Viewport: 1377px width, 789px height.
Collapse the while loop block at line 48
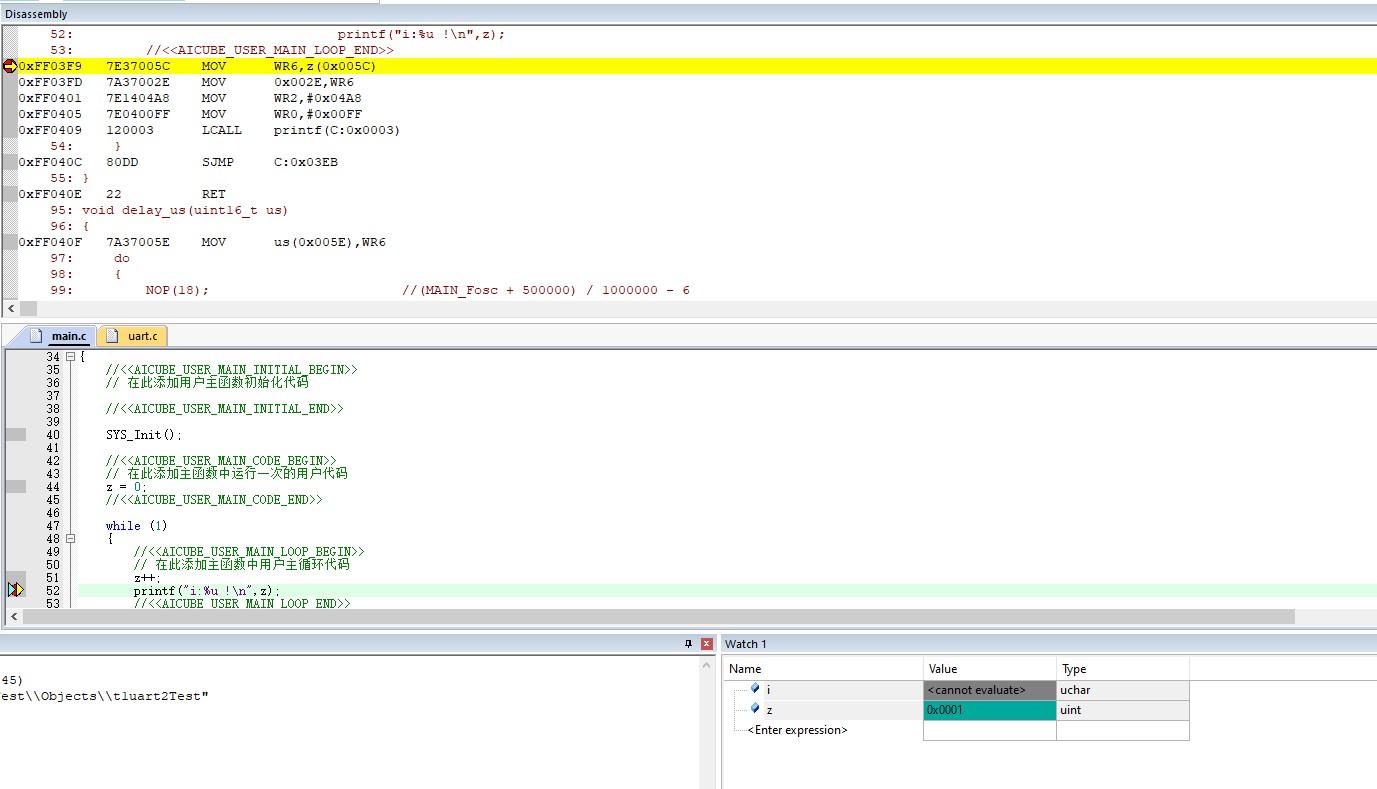tap(71, 538)
